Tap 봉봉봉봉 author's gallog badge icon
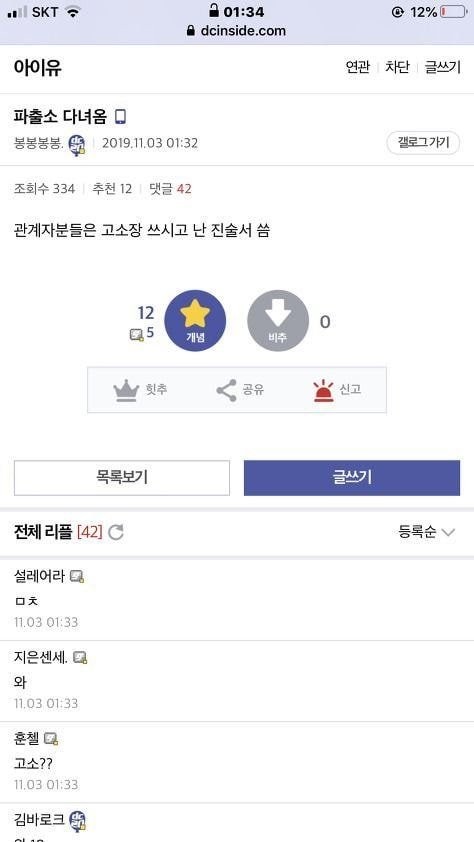474x842 pixels. (x=77, y=145)
